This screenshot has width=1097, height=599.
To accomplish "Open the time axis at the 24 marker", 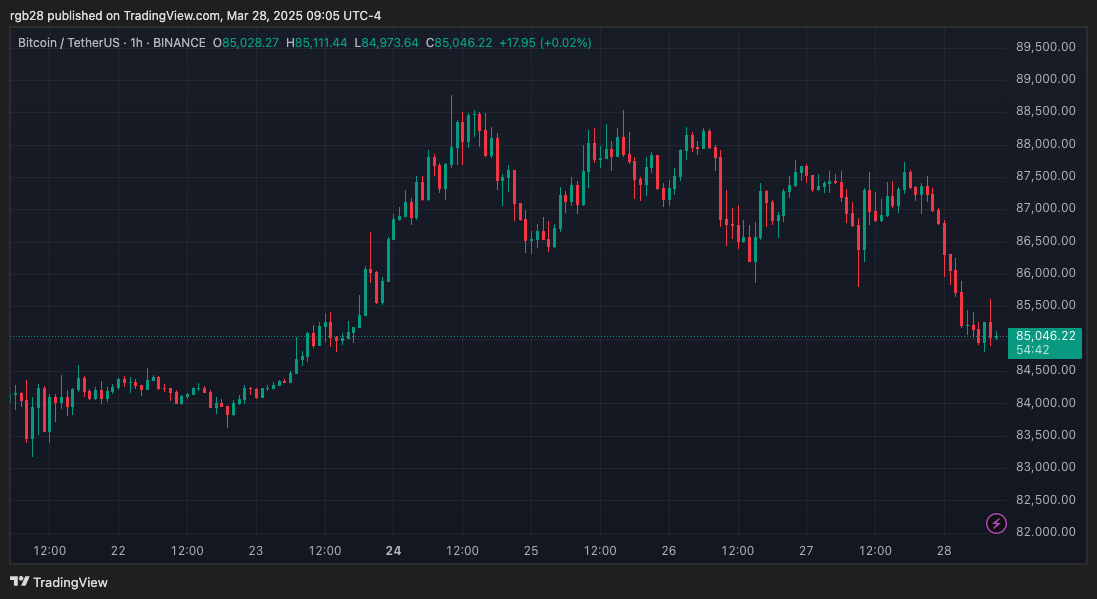I will tap(392, 551).
